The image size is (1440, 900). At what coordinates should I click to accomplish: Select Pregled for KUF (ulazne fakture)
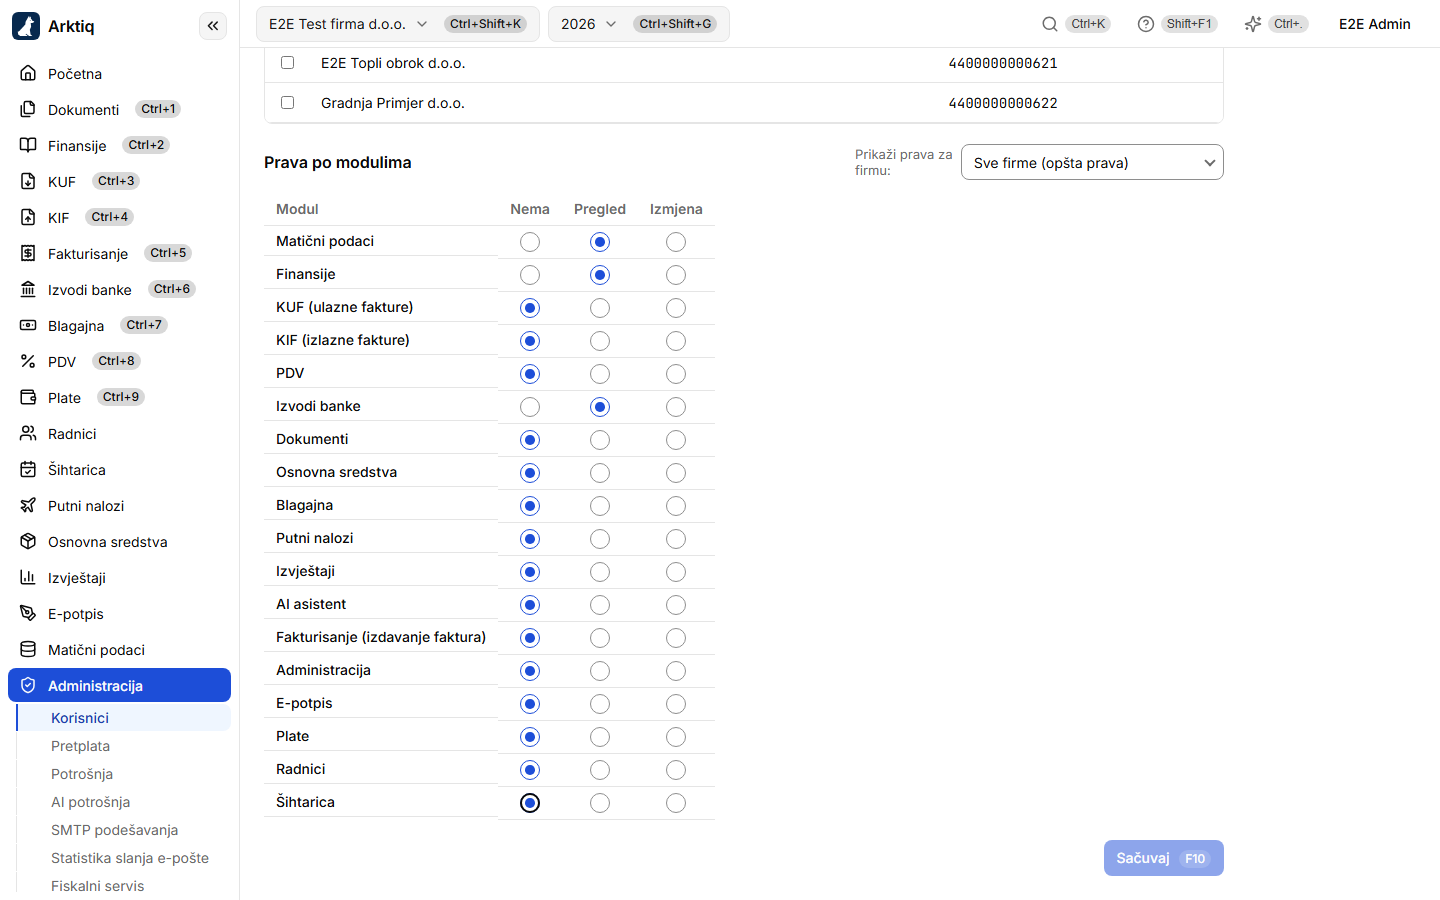[600, 308]
